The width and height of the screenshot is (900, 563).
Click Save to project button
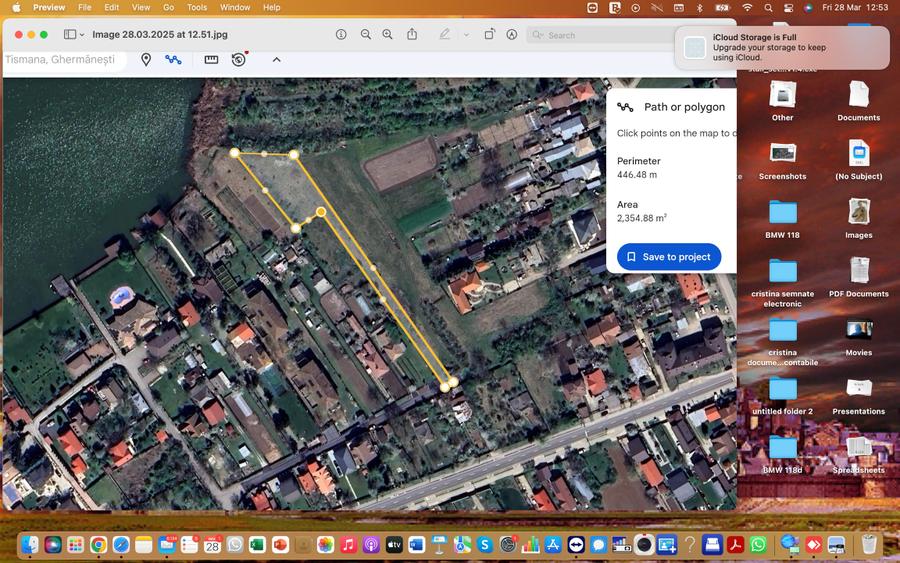(668, 257)
